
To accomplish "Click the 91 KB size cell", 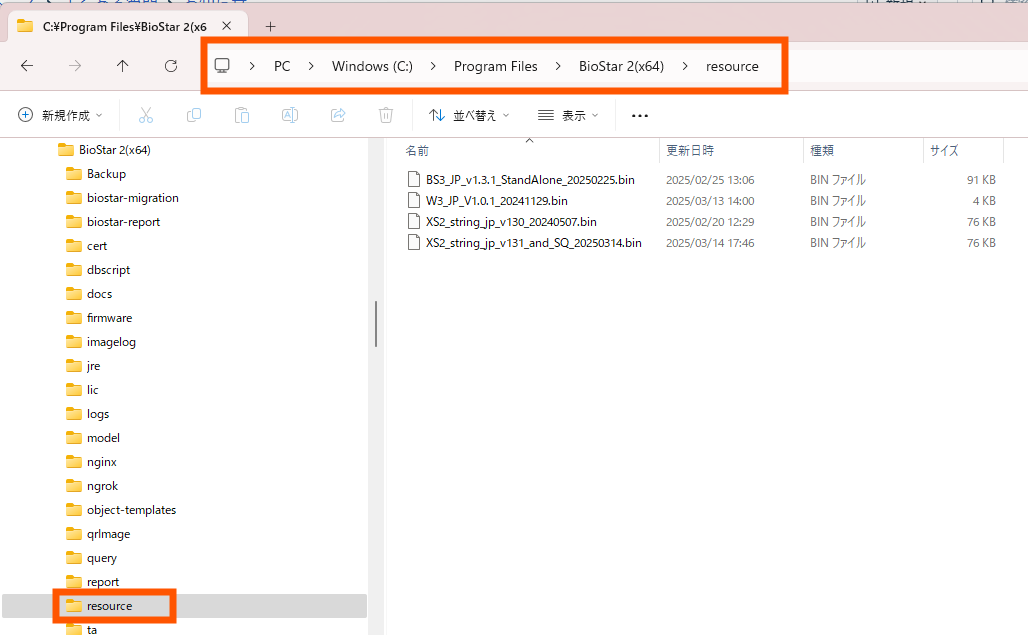I will [981, 180].
